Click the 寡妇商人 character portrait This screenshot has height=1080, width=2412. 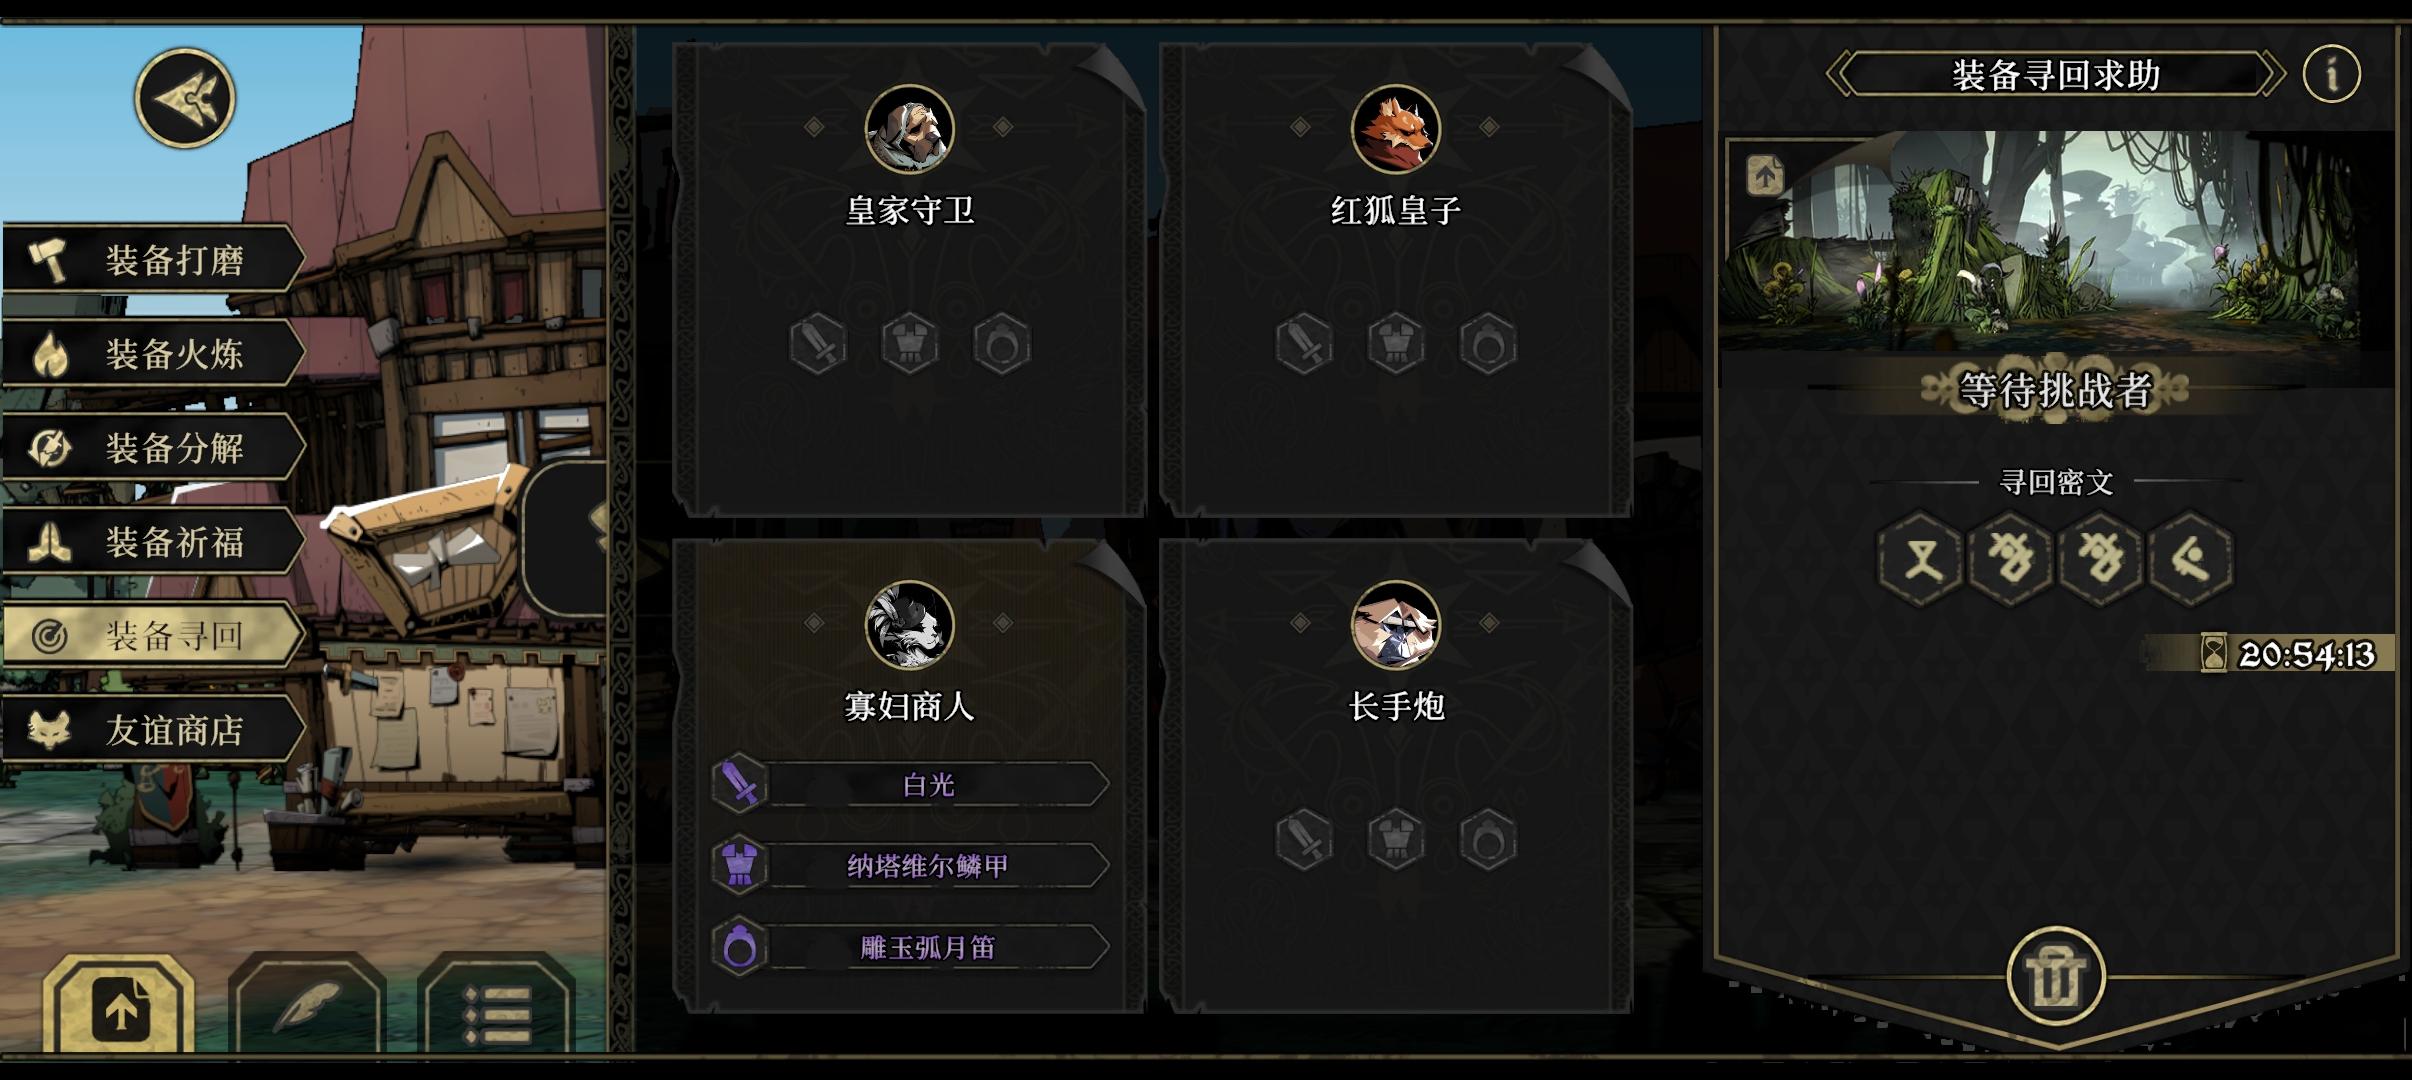click(909, 626)
